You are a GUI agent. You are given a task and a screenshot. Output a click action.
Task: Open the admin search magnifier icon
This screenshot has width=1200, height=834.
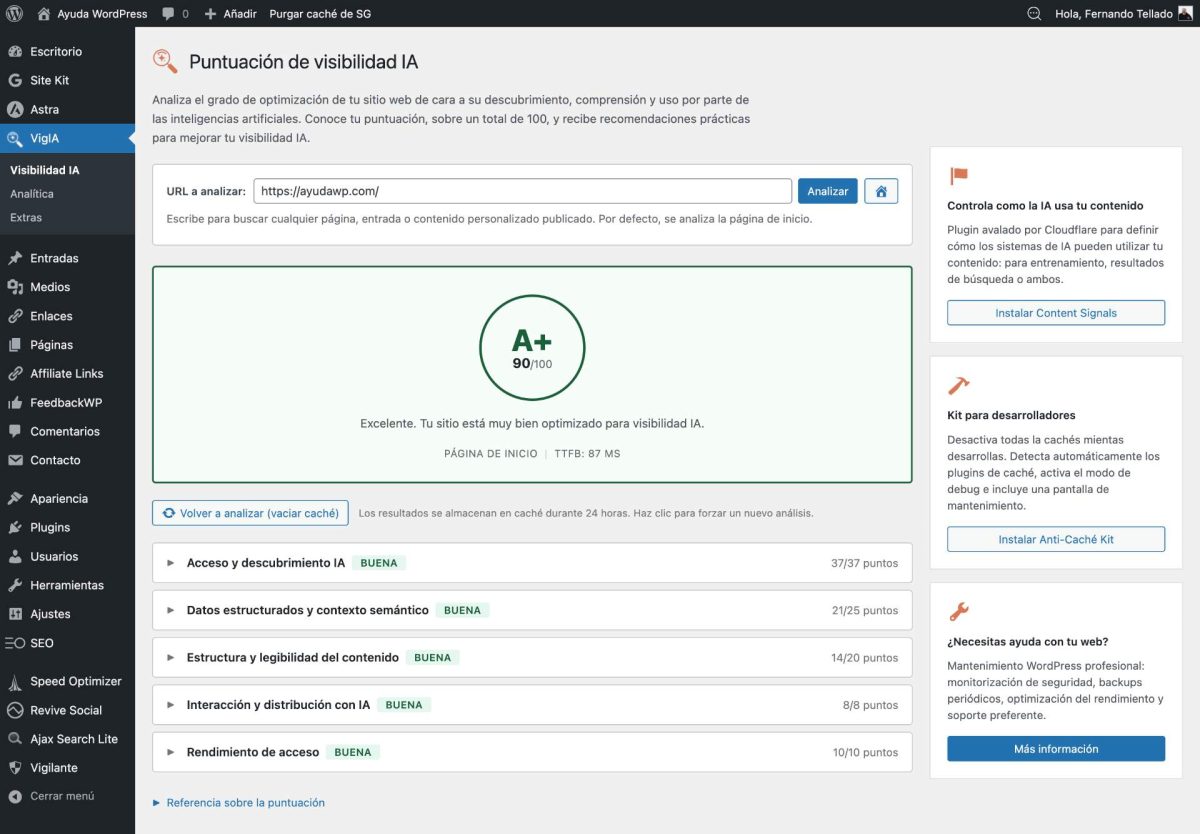pyautogui.click(x=1034, y=13)
